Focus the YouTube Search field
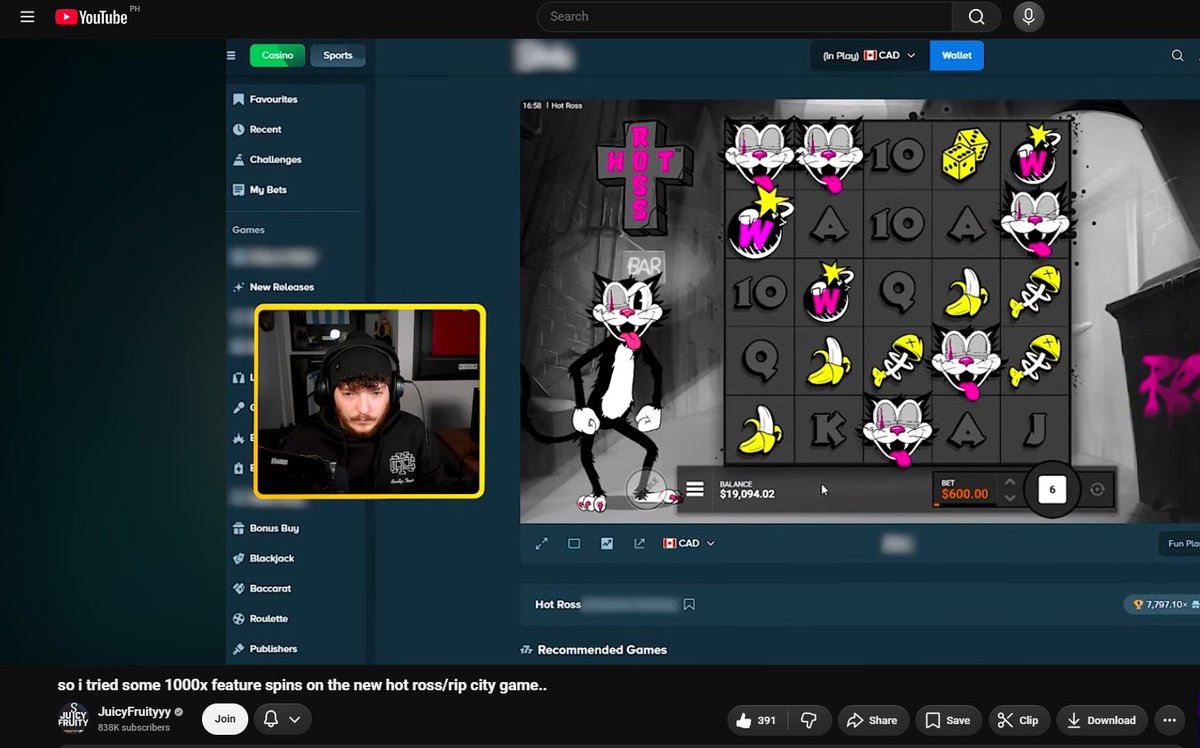The image size is (1200, 748). click(x=745, y=16)
